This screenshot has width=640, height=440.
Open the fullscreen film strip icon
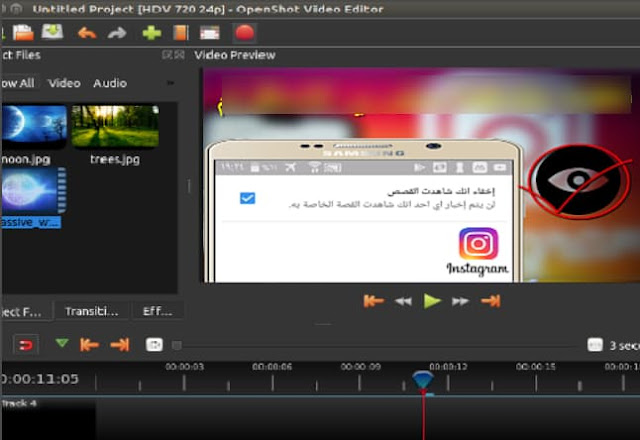pyautogui.click(x=210, y=33)
